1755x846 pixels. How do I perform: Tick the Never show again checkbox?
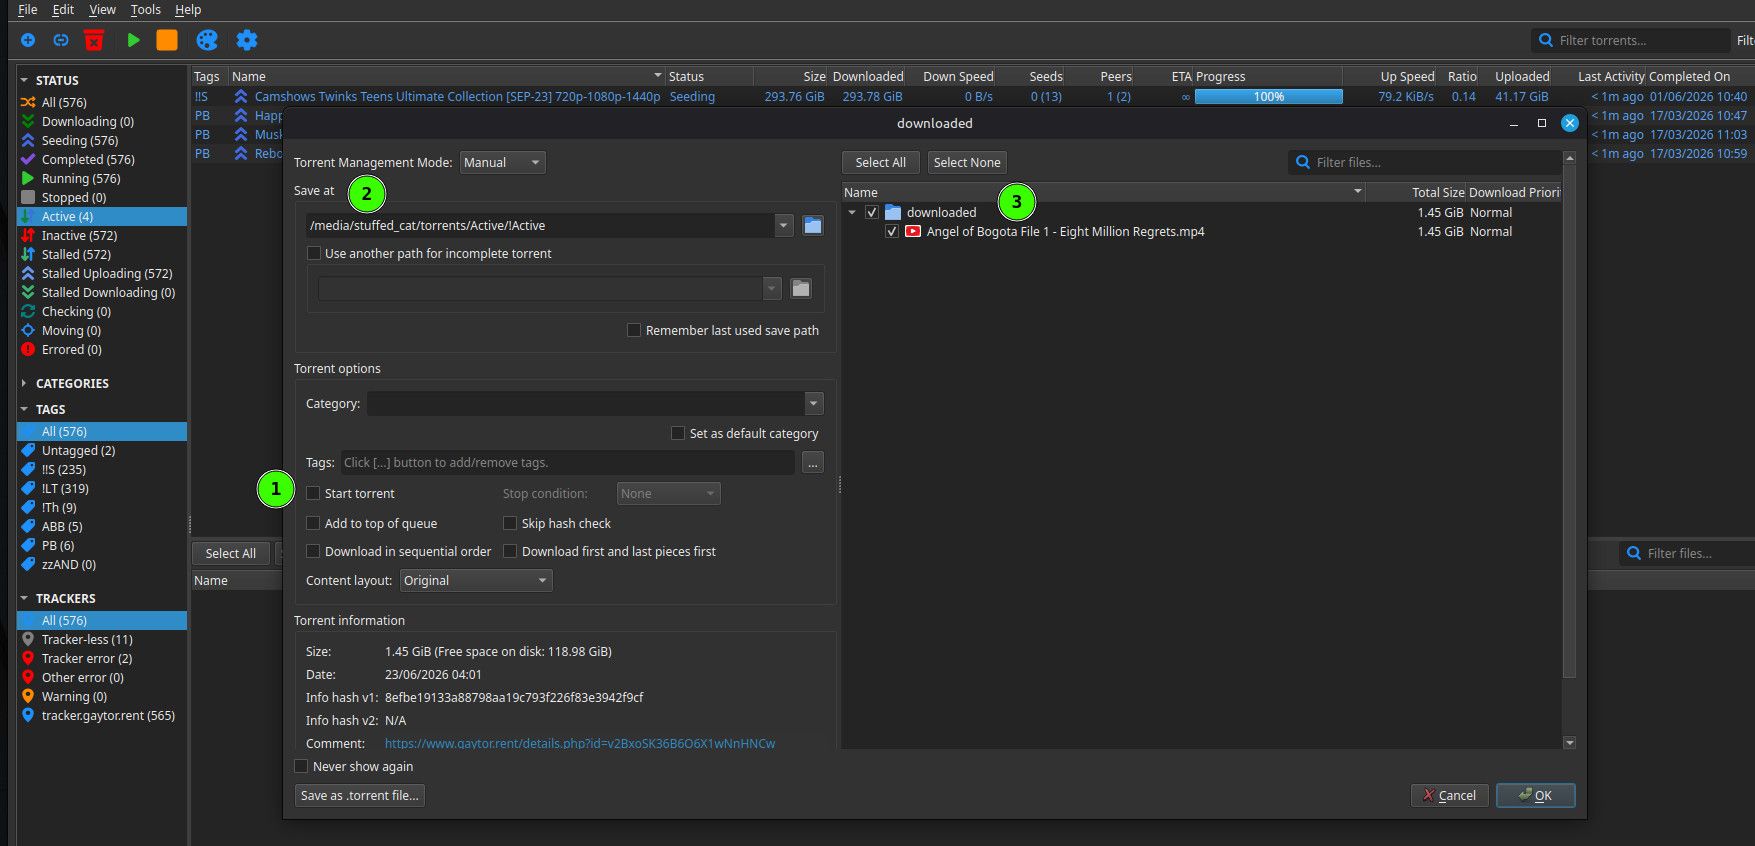301,766
